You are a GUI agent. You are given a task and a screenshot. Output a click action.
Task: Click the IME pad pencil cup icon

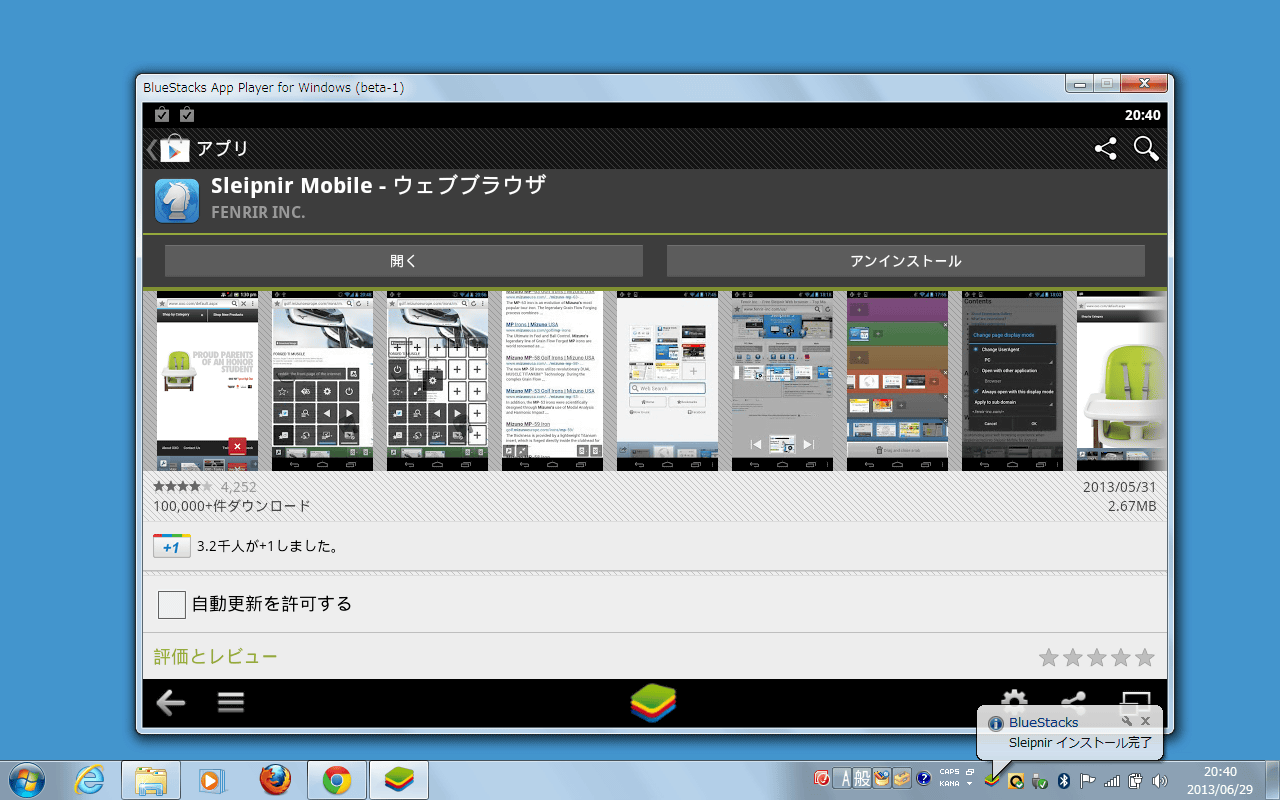[x=882, y=778]
